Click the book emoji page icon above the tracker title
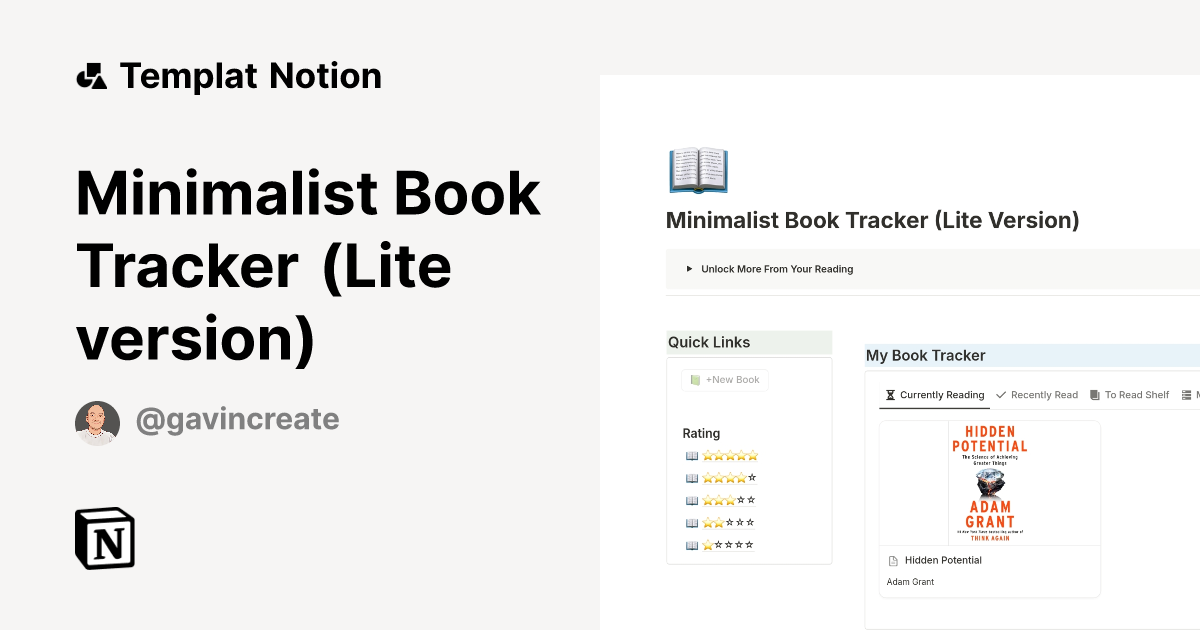The image size is (1200, 630). point(697,170)
